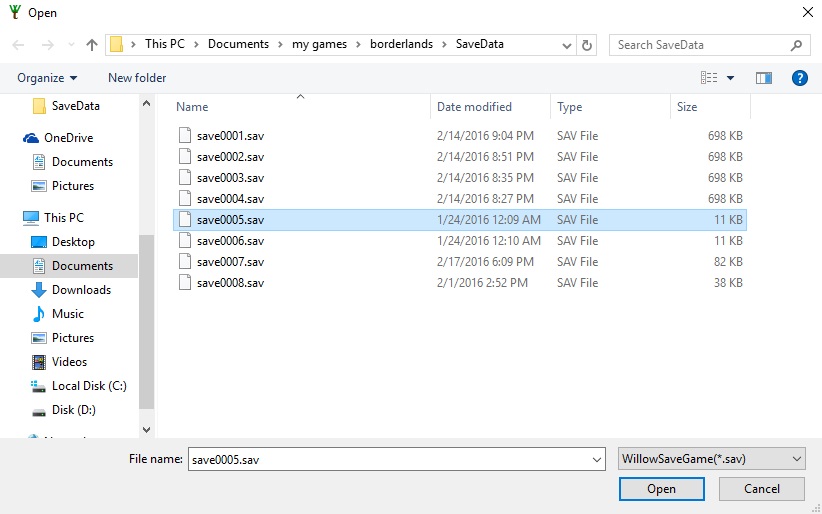Select the OneDrive cloud icon in sidebar
Viewport: 822px width, 514px height.
click(32, 138)
